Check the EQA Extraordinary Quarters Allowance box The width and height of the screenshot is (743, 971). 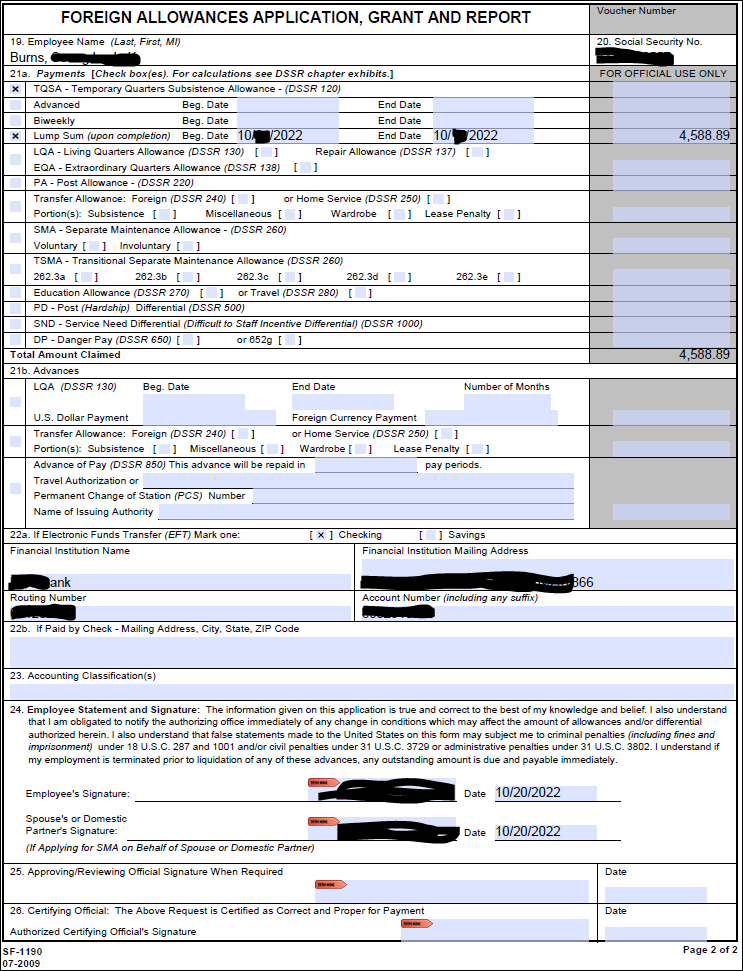305,168
